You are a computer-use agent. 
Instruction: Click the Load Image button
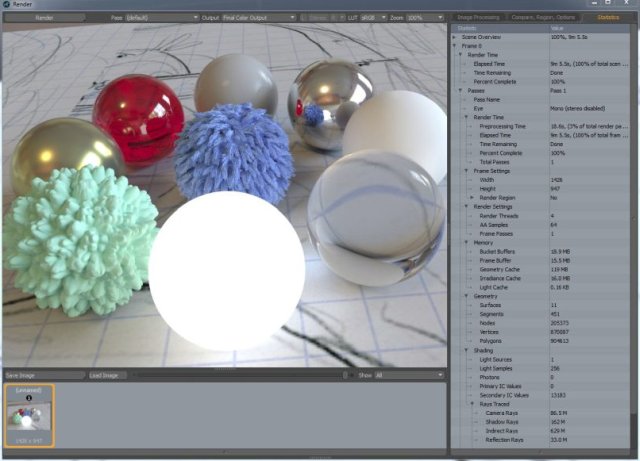coord(104,375)
